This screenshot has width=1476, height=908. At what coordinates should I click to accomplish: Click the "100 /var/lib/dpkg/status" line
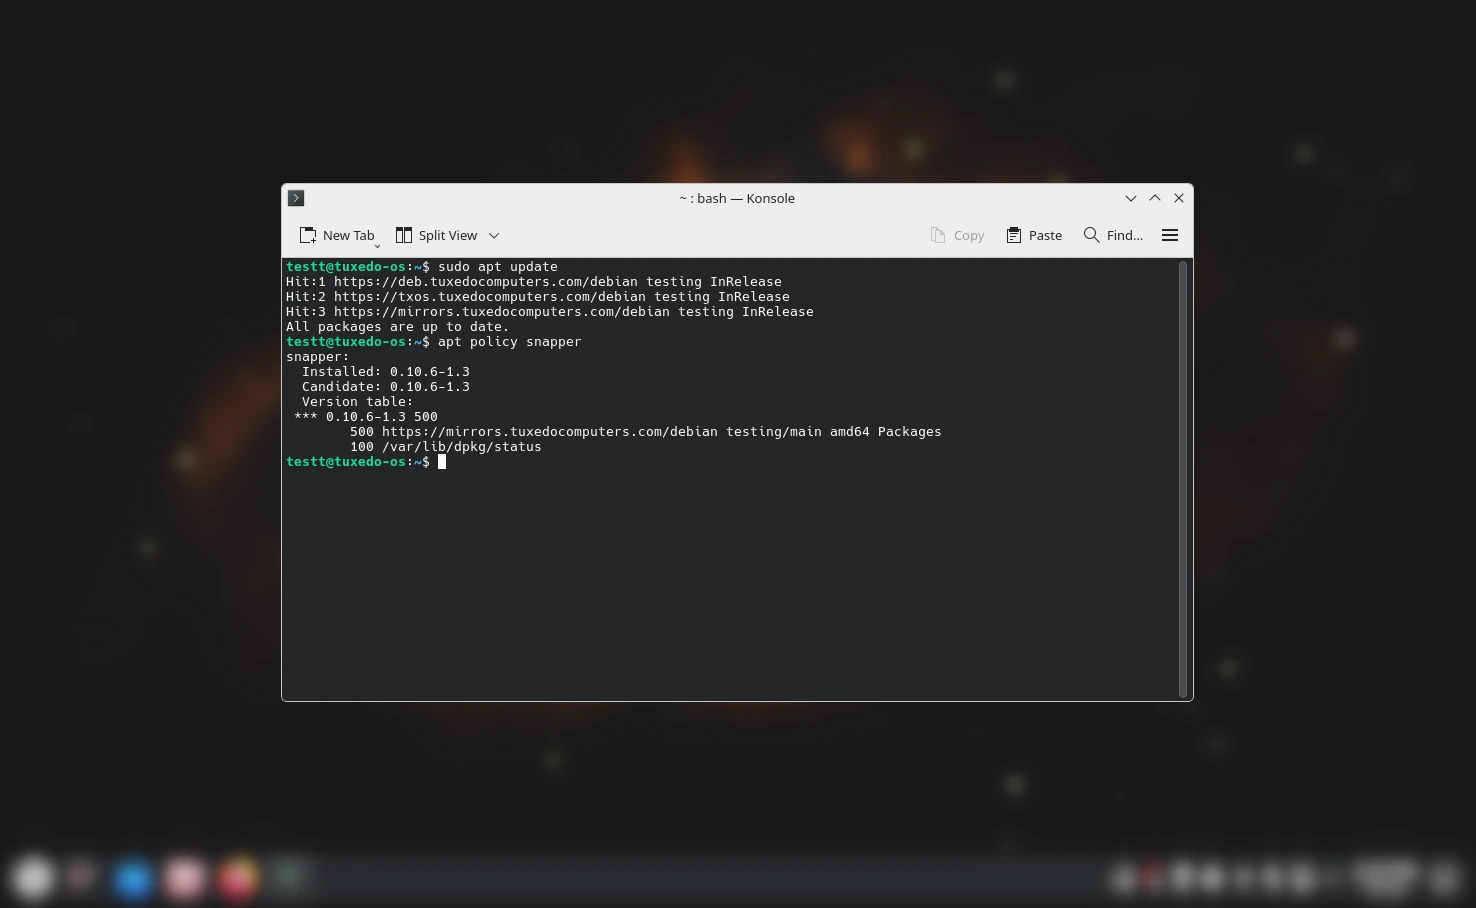pyautogui.click(x=446, y=447)
